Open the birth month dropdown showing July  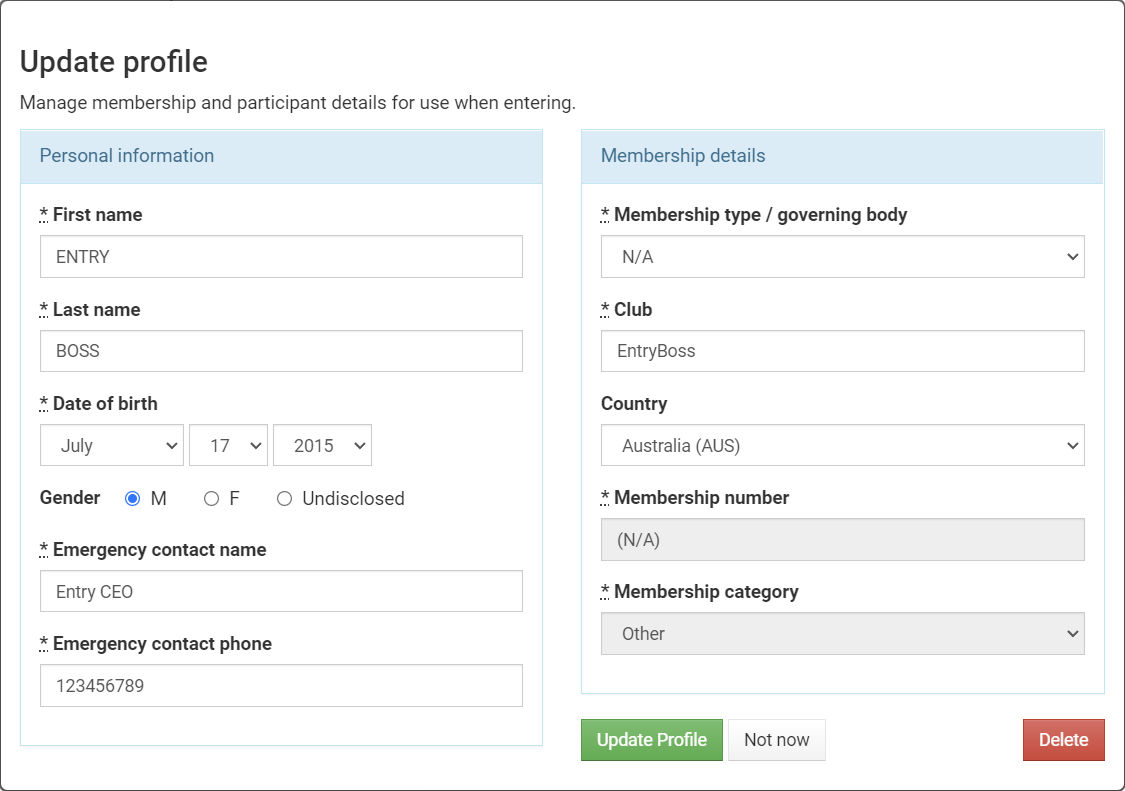(111, 445)
